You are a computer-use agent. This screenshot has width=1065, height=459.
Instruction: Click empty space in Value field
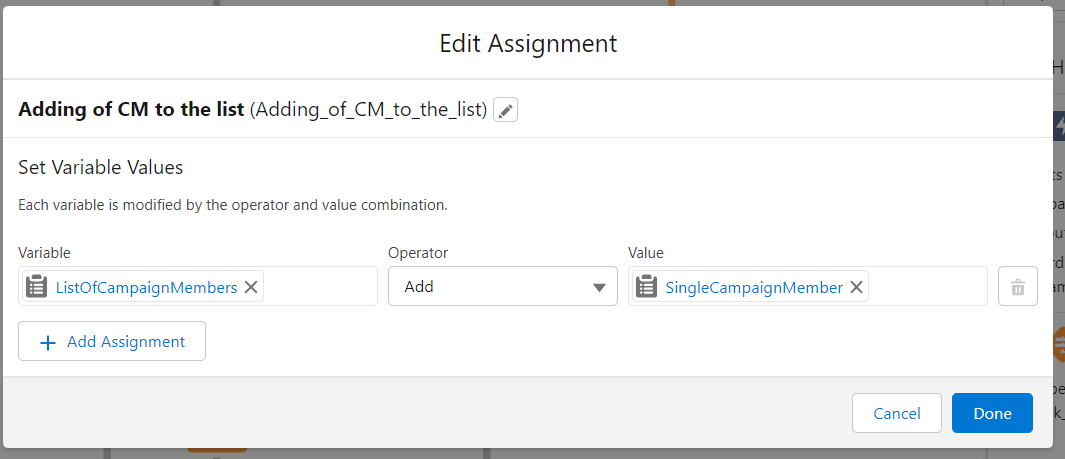pyautogui.click(x=927, y=287)
